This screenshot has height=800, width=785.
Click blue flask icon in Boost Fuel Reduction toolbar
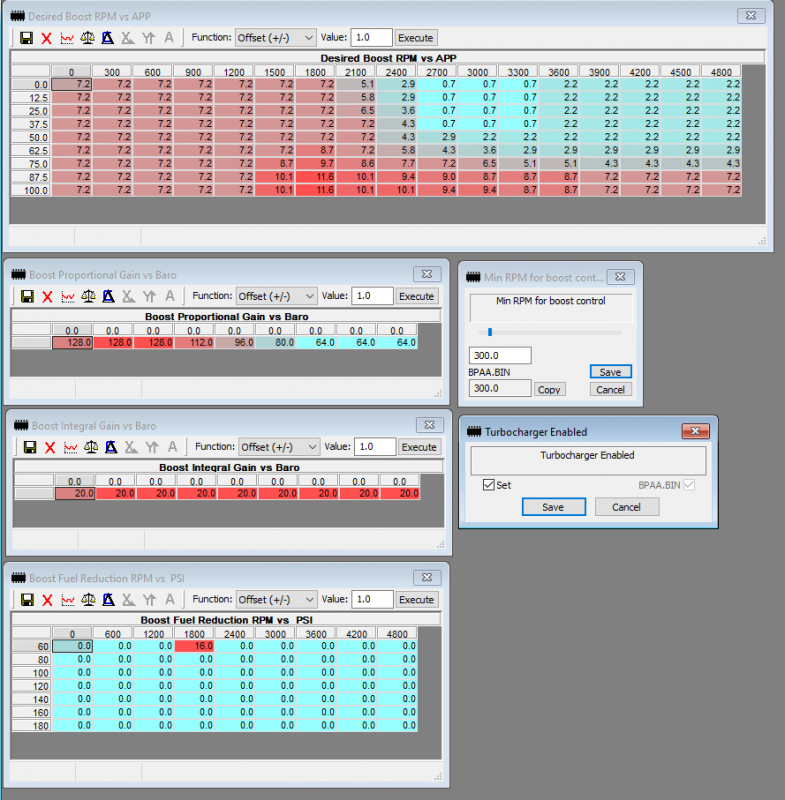tap(107, 600)
